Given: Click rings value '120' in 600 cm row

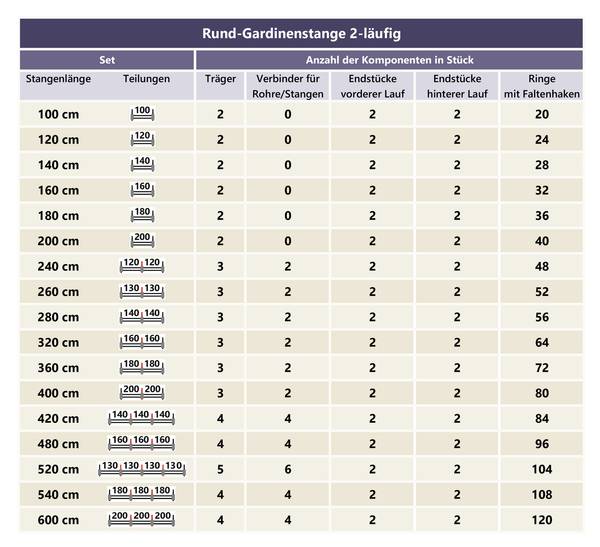Looking at the screenshot, I should click(x=542, y=519).
